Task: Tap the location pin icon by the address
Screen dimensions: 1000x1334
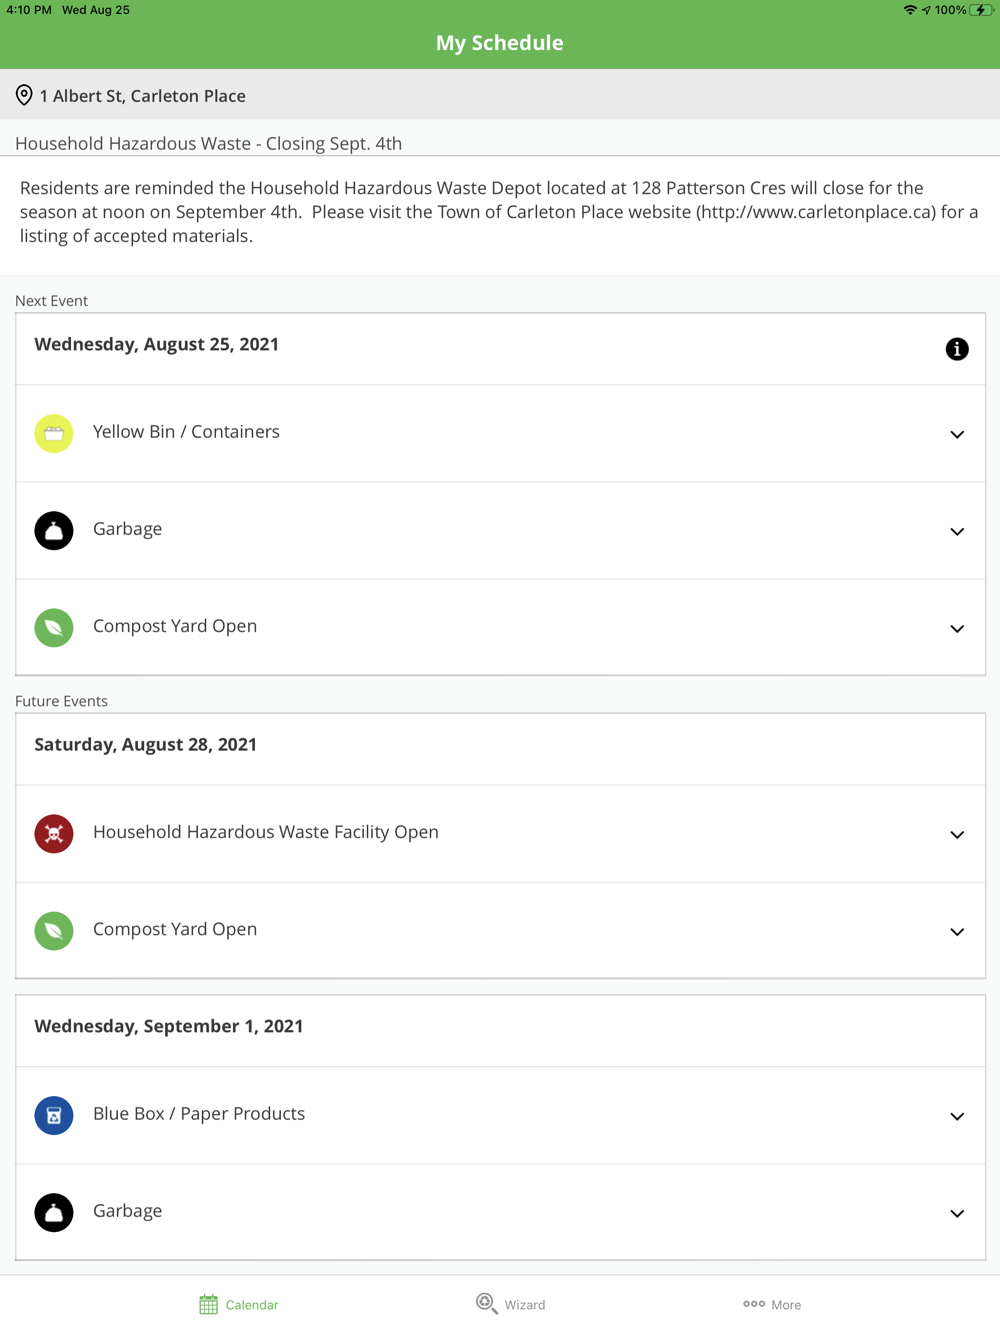Action: point(24,95)
